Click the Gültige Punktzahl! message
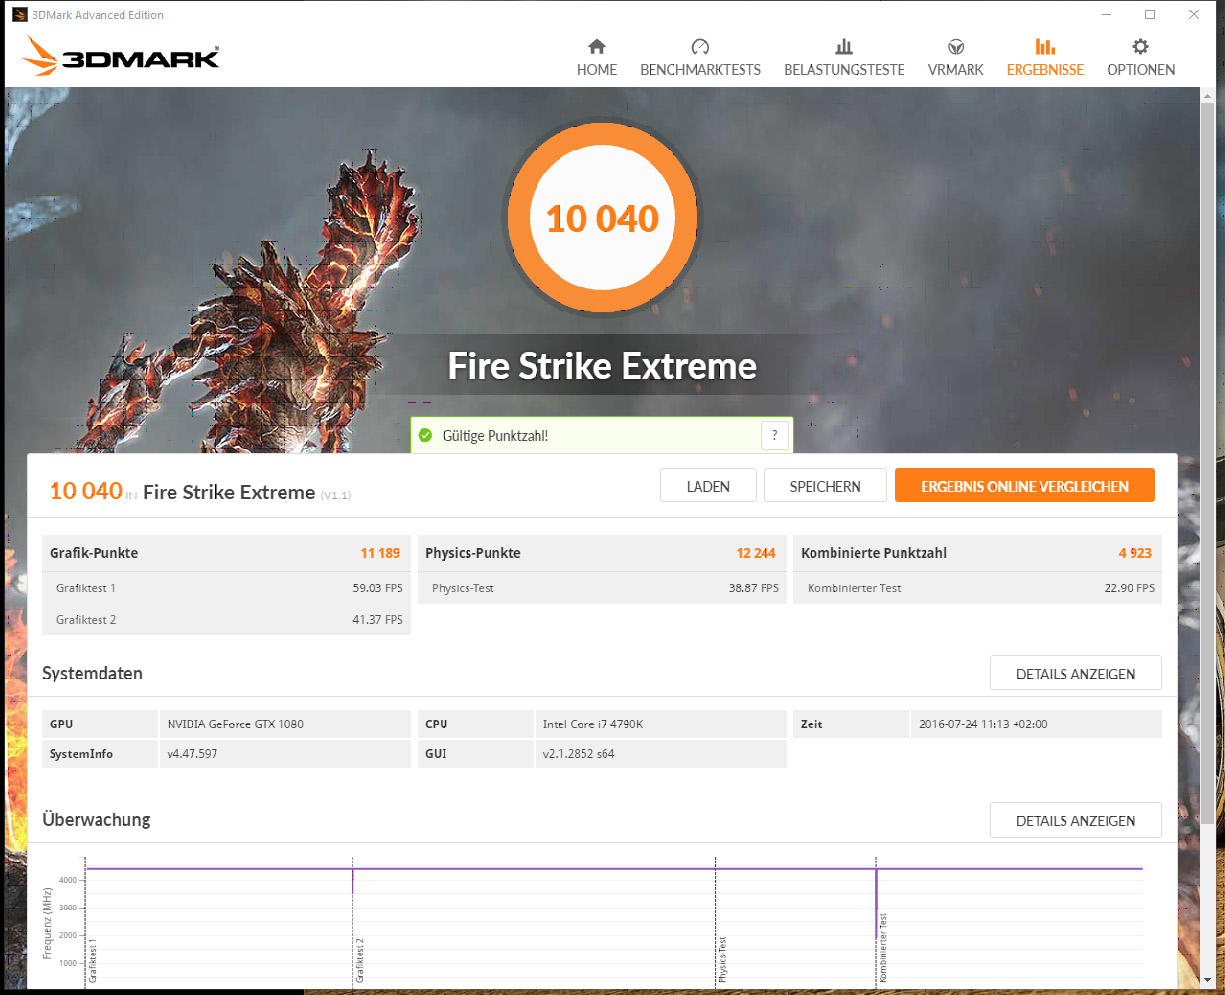Screen dimensions: 1225x995 (x=495, y=436)
